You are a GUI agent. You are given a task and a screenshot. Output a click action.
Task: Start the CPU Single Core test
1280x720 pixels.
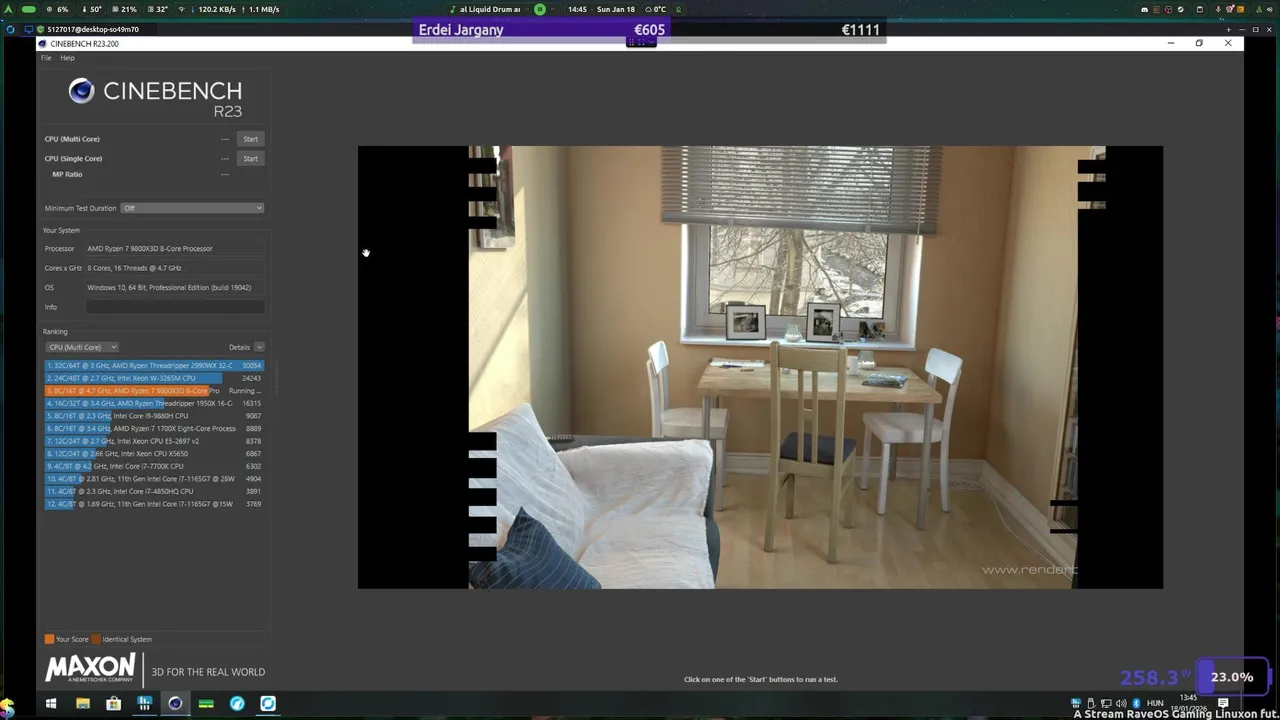coord(250,158)
